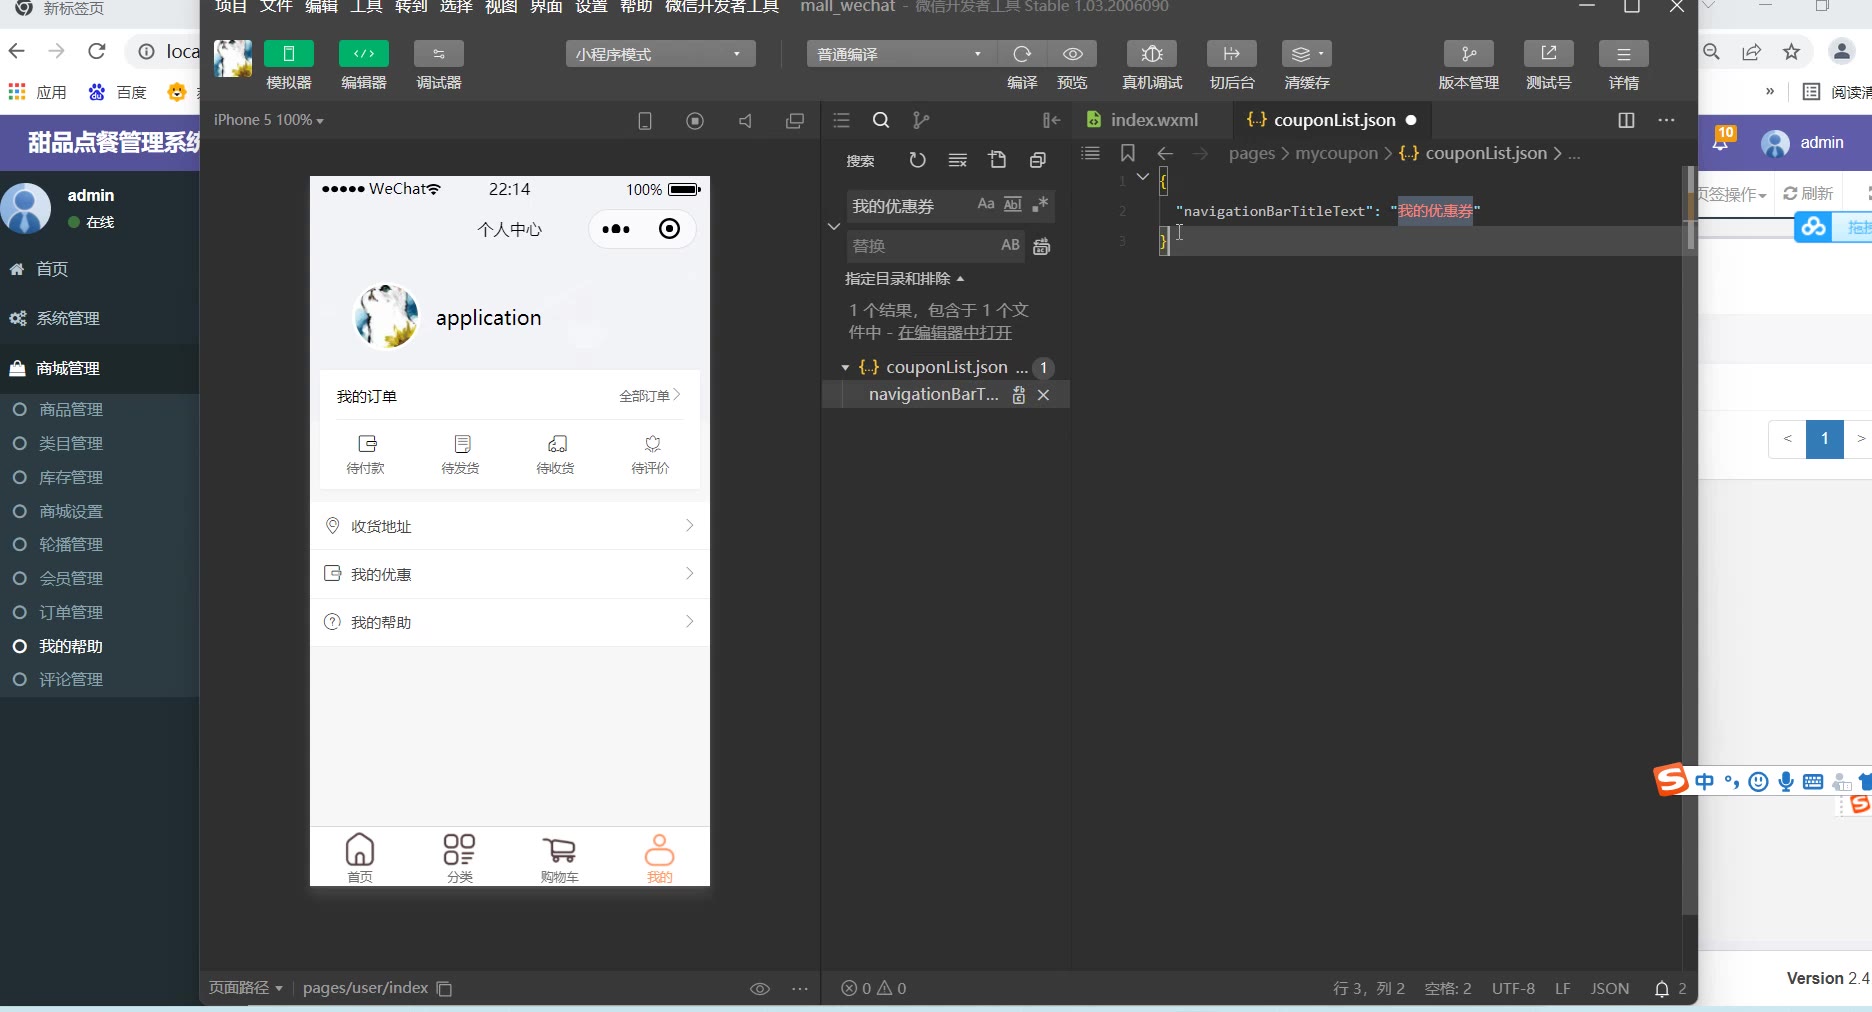The image size is (1872, 1012).
Task: Click the split editor icon
Action: [x=1626, y=120]
